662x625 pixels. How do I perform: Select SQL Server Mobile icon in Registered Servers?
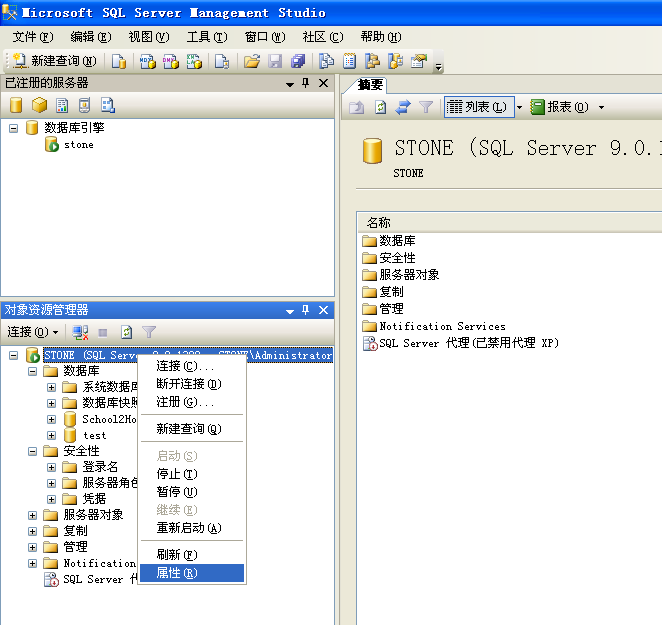click(84, 105)
